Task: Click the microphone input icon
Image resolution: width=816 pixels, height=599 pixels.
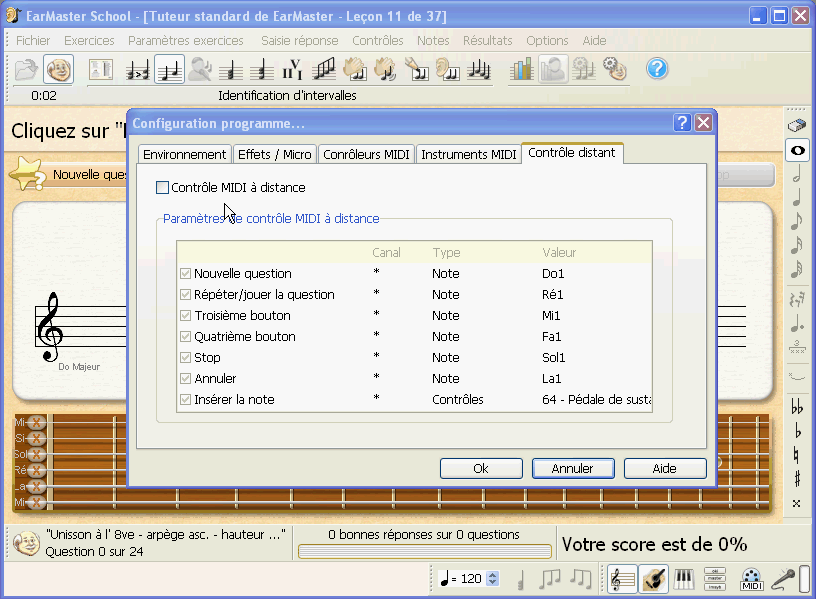Action: 783,579
